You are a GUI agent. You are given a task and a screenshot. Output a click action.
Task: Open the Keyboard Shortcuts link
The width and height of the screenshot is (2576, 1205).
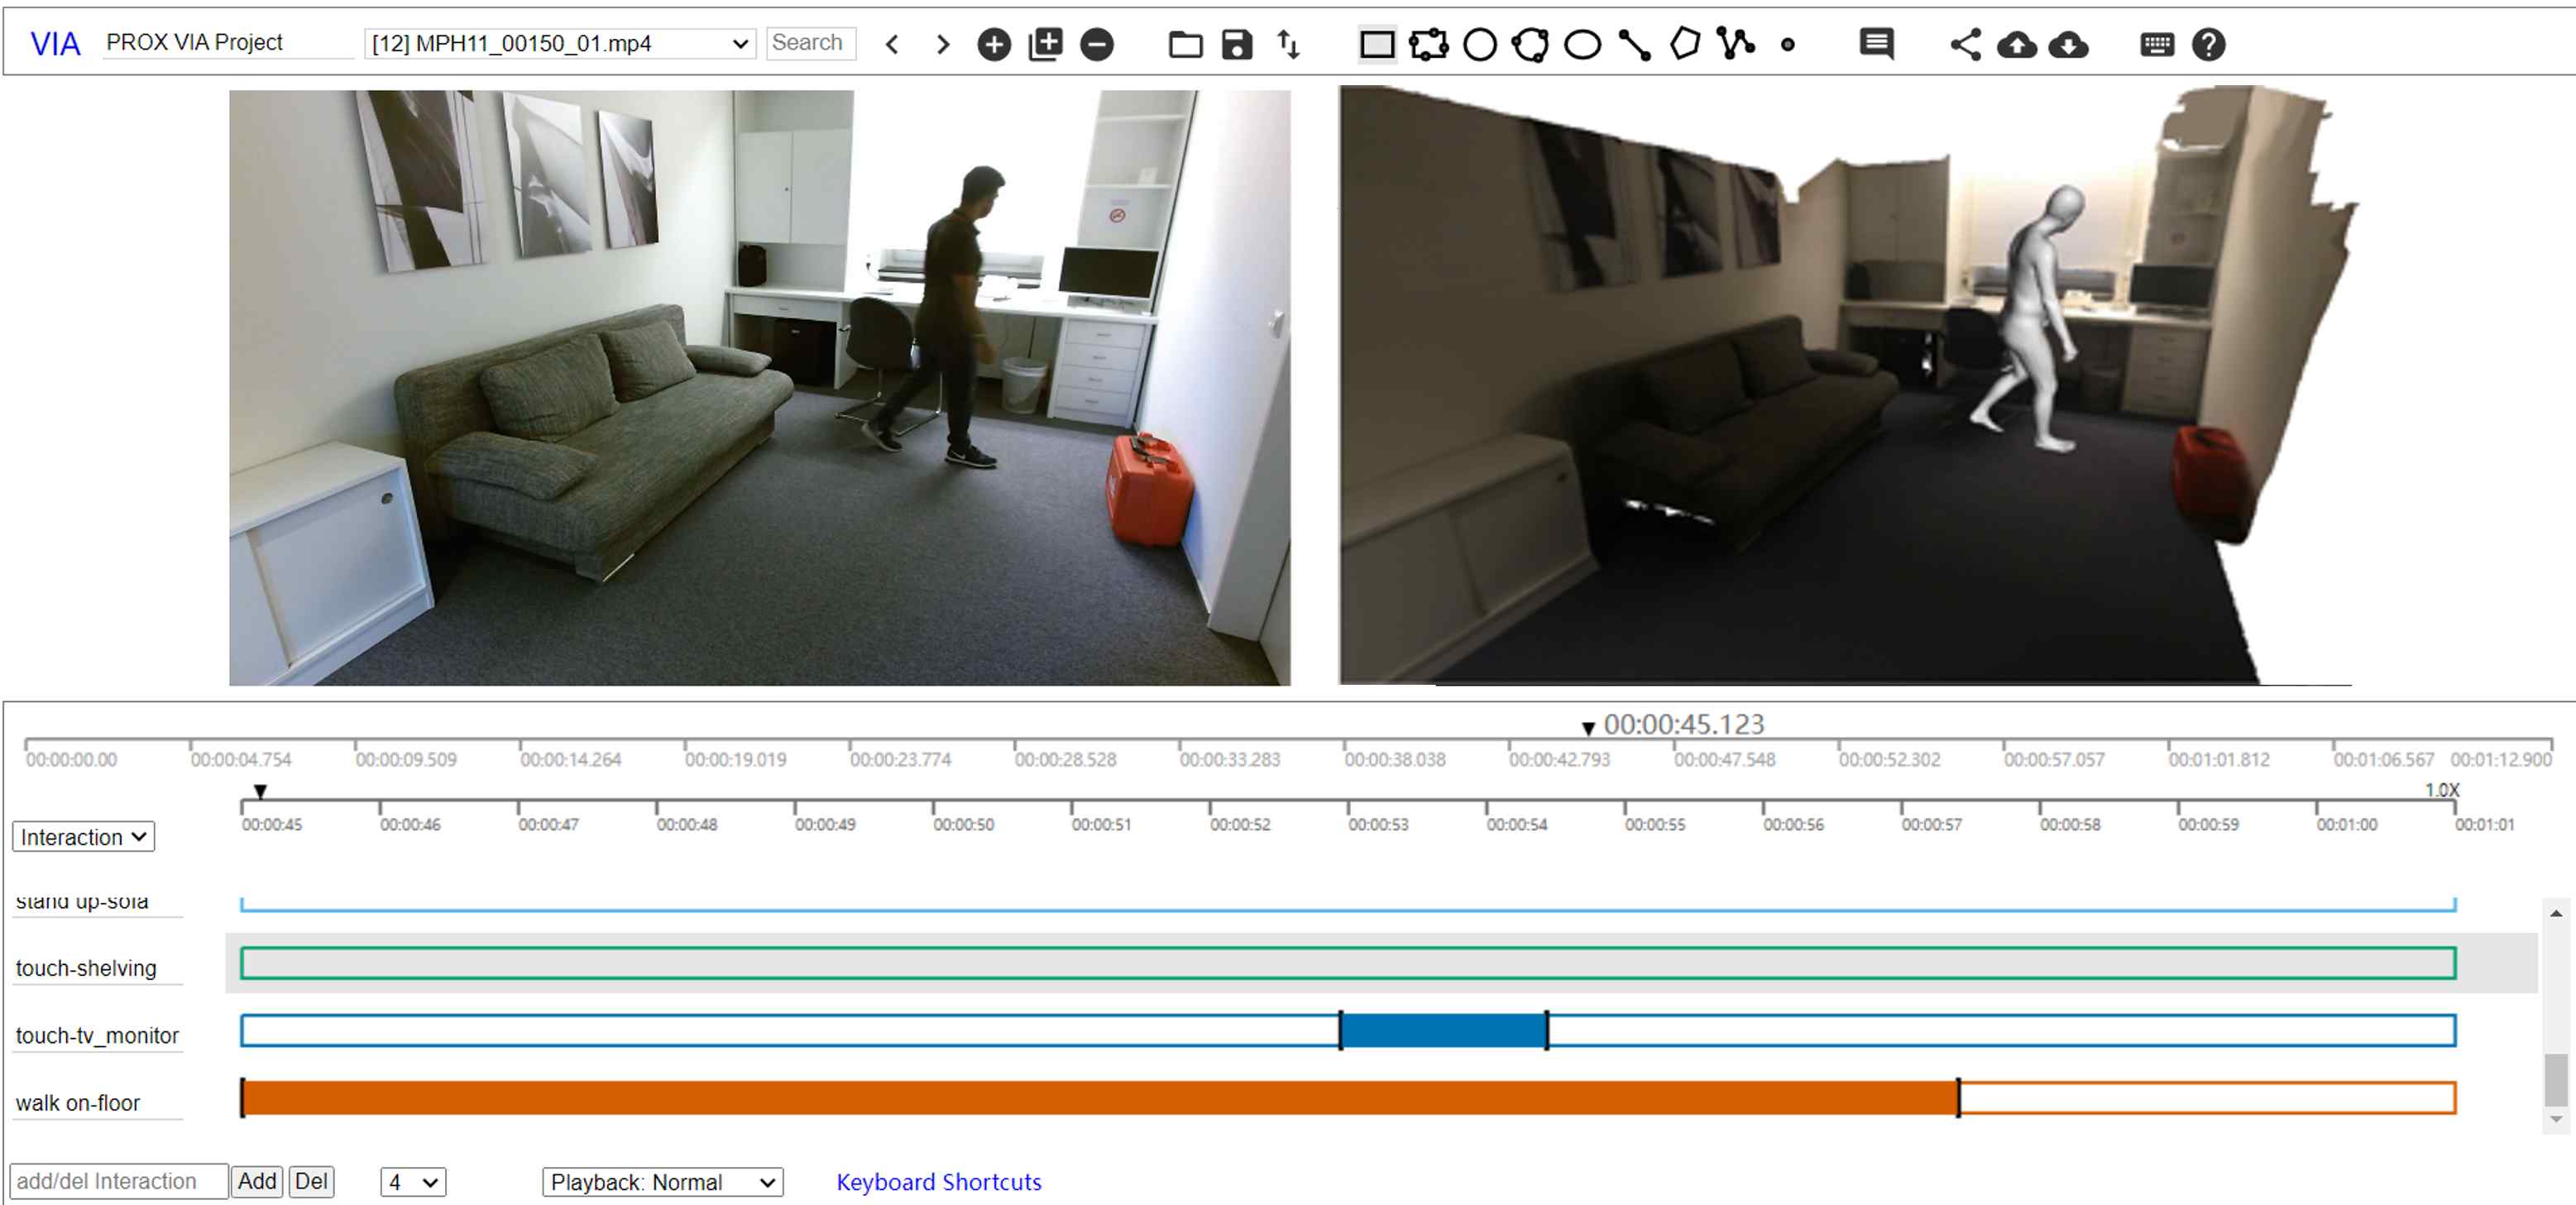pos(938,1182)
